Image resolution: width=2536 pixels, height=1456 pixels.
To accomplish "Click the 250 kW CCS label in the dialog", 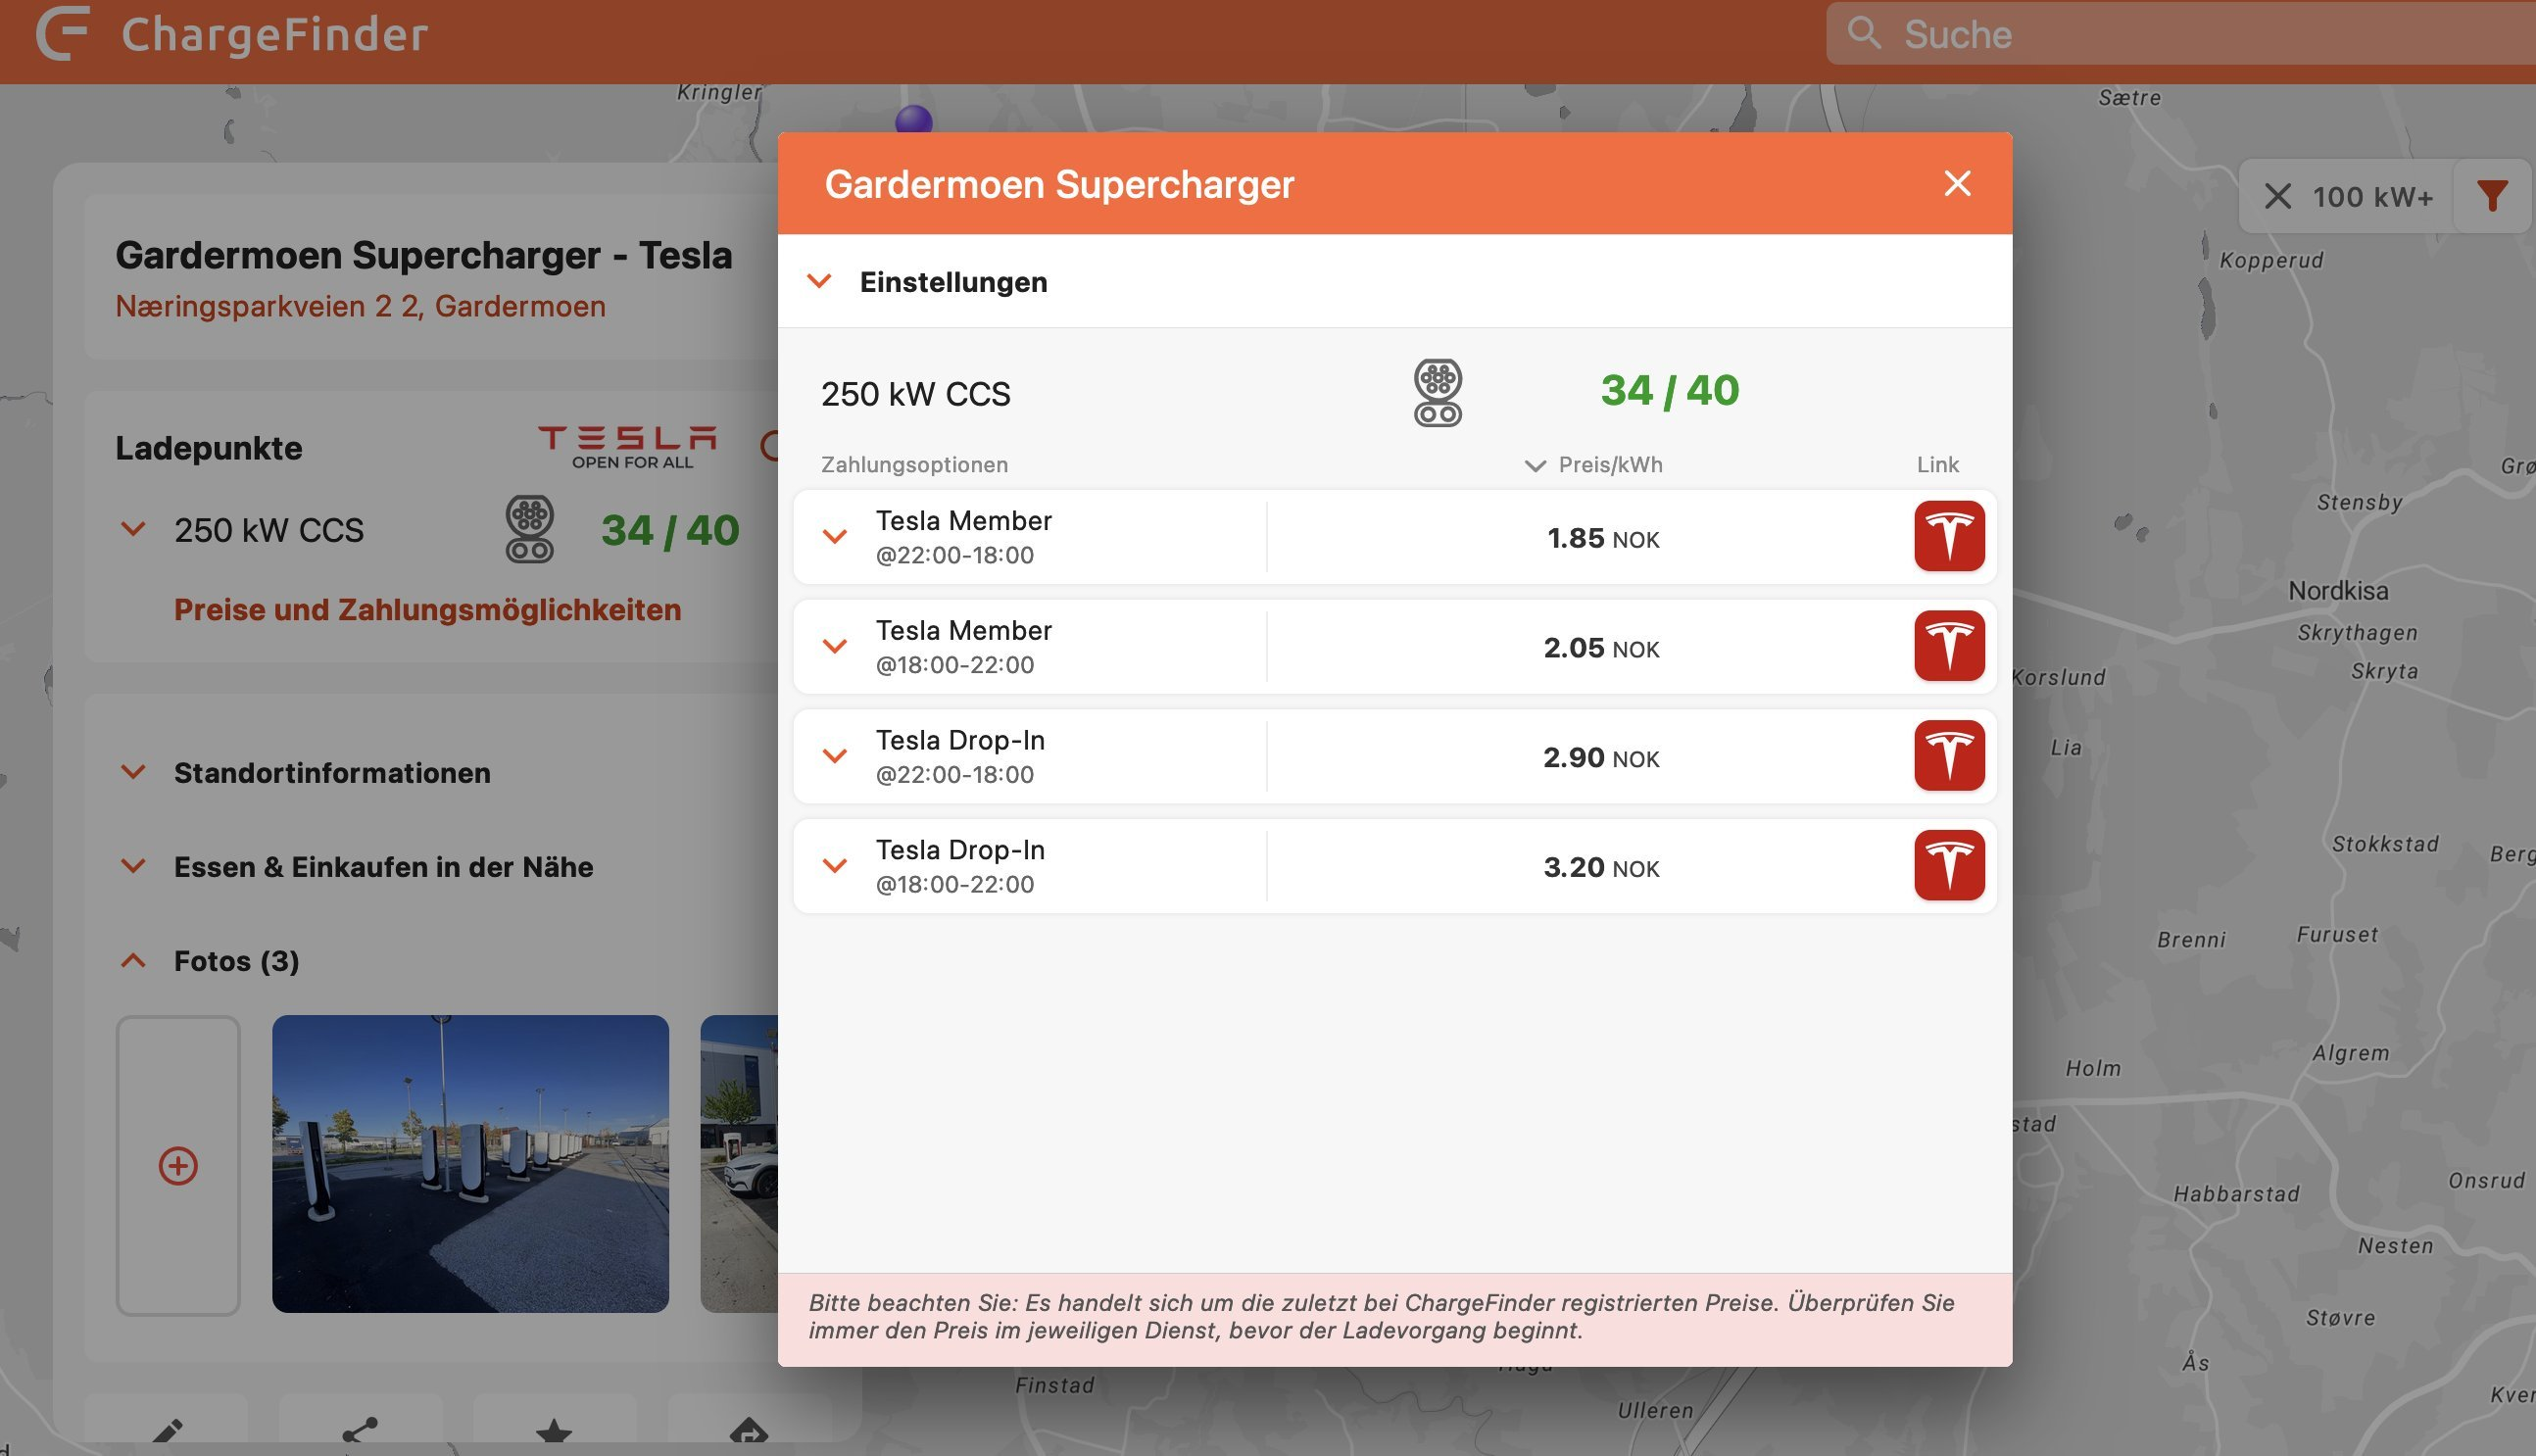I will [915, 394].
